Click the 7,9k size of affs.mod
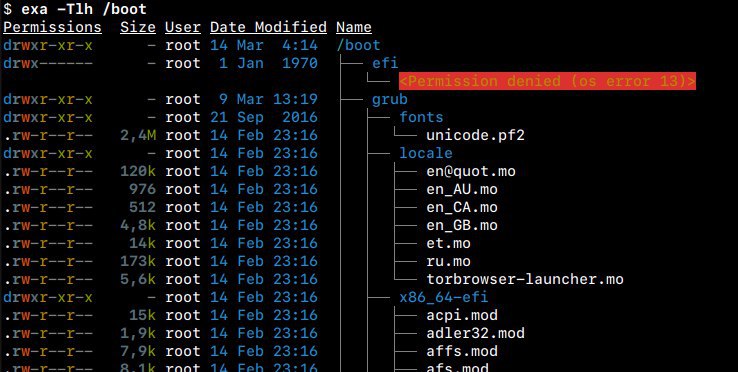The width and height of the screenshot is (738, 372). click(x=137, y=351)
